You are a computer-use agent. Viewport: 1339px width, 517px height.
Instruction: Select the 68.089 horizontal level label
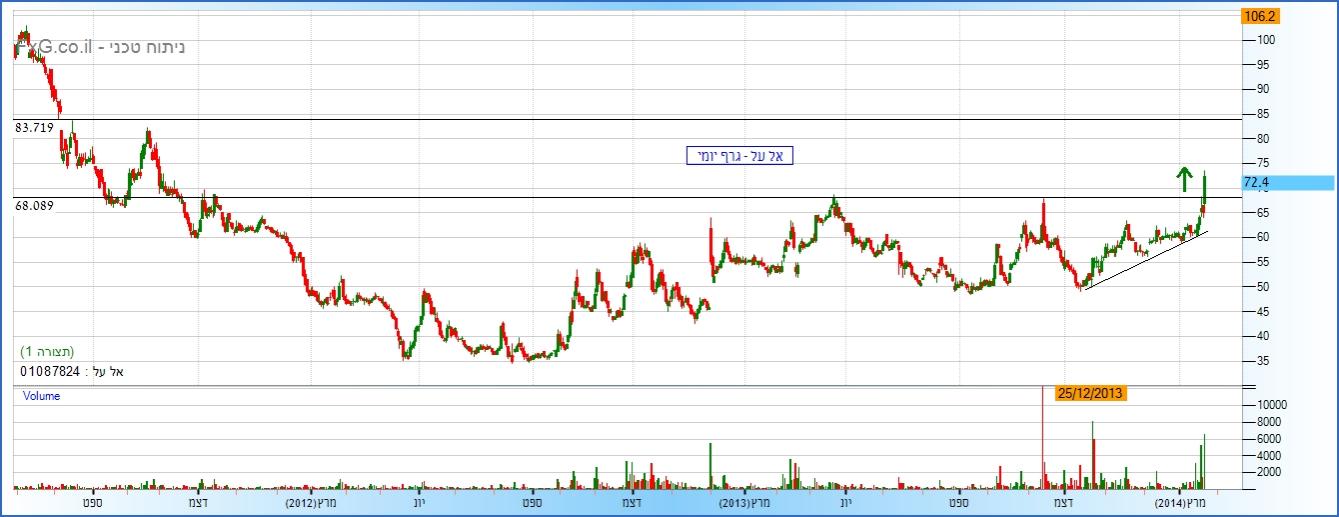tap(34, 206)
